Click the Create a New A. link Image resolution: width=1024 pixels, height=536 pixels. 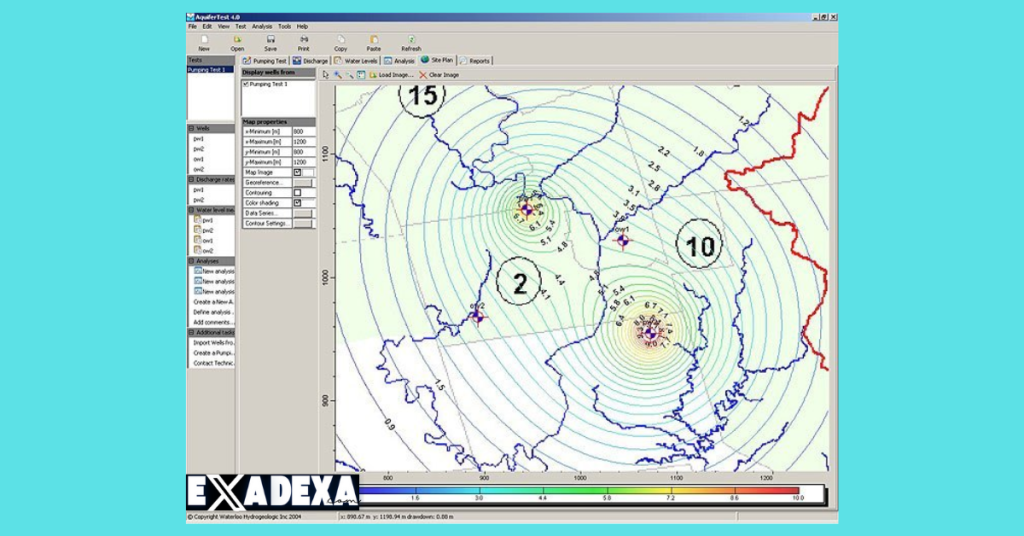coord(213,302)
